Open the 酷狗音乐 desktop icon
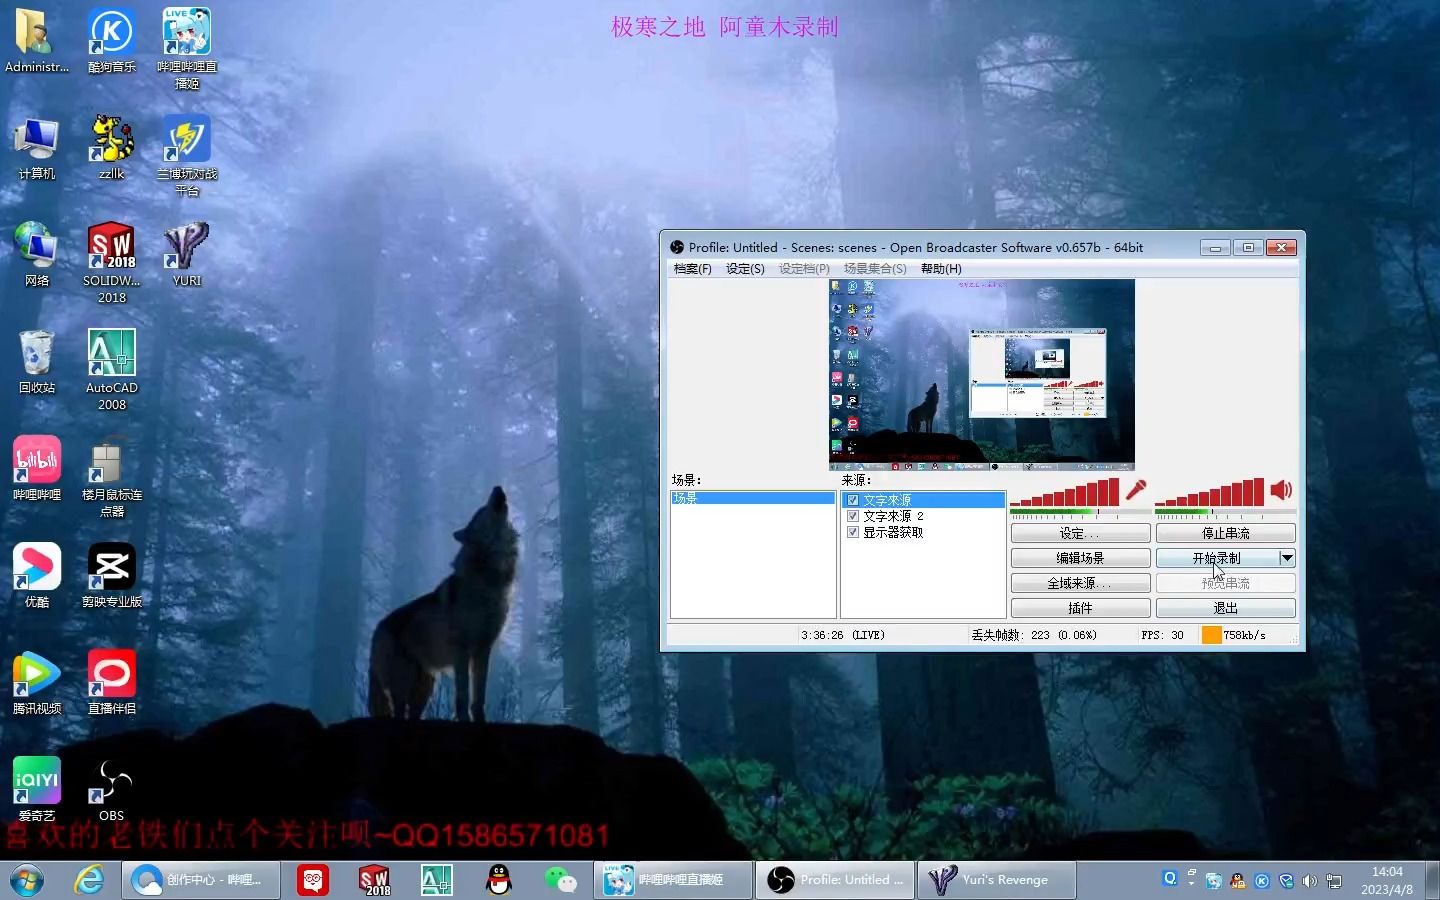Screen dimensions: 1440x900 (x=112, y=42)
